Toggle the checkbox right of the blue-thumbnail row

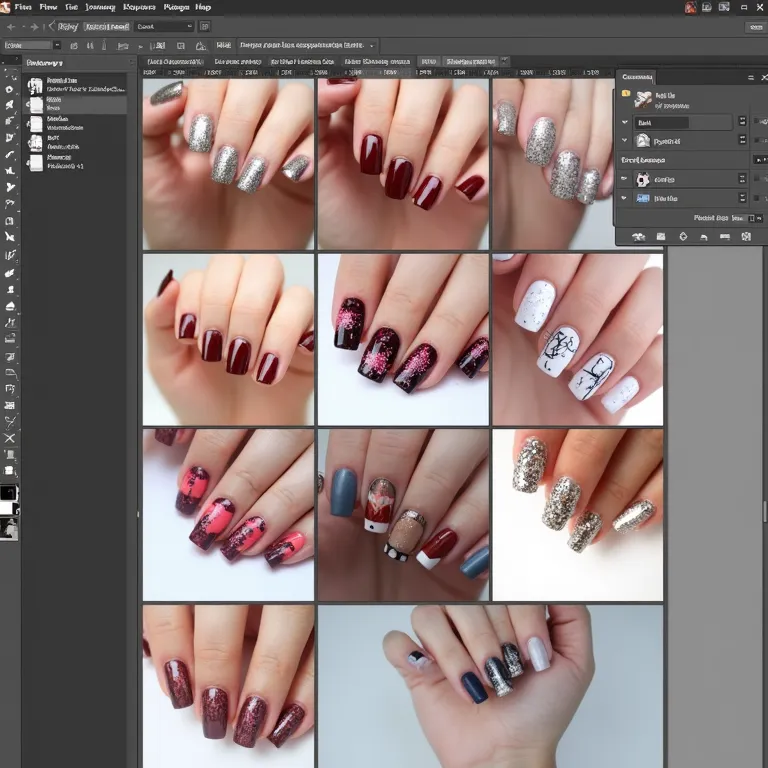click(758, 198)
